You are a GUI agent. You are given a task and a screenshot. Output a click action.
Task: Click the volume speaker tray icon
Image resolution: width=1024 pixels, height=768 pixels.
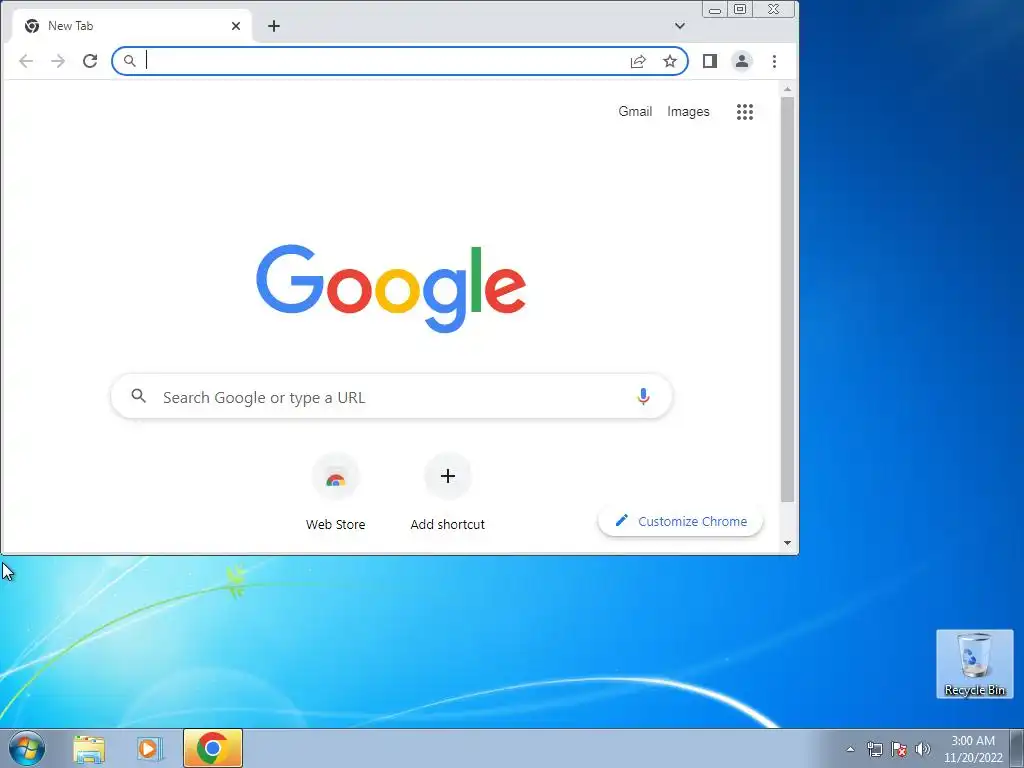[923, 749]
